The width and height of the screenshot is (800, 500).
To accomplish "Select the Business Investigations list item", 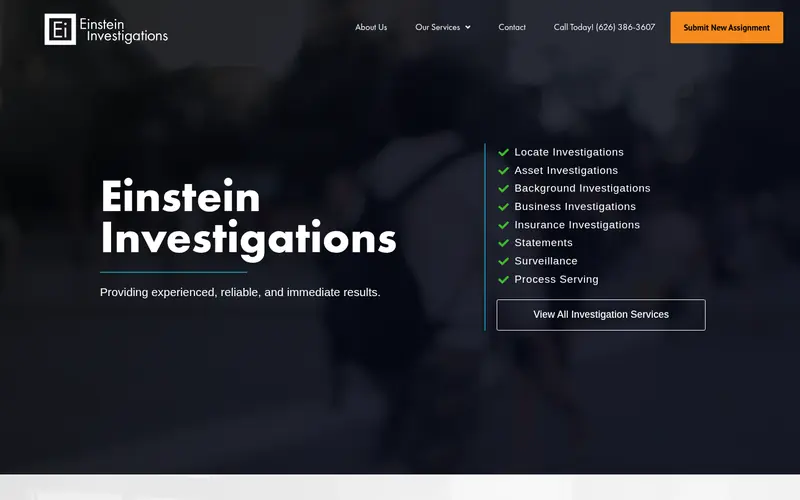I will coord(575,207).
